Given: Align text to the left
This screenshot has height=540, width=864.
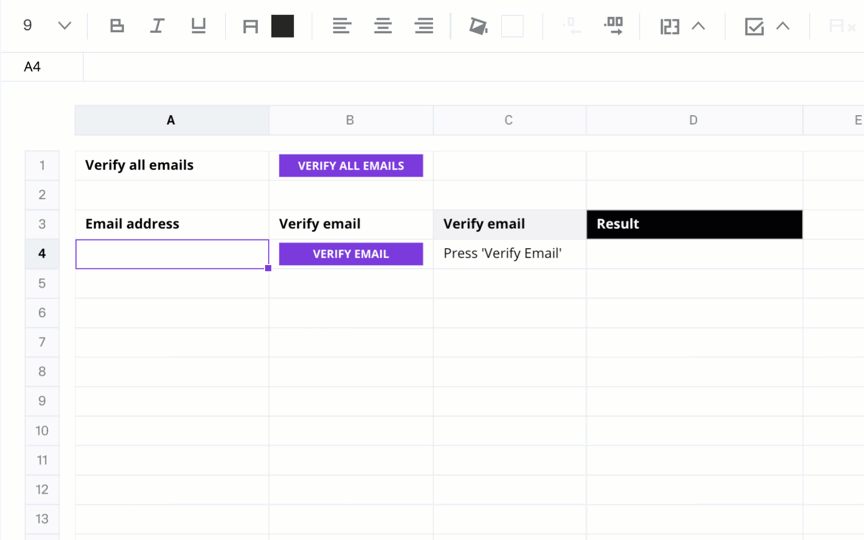Looking at the screenshot, I should (342, 26).
